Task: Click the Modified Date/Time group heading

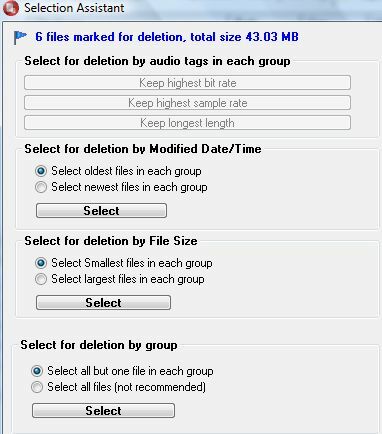Action: click(x=143, y=149)
